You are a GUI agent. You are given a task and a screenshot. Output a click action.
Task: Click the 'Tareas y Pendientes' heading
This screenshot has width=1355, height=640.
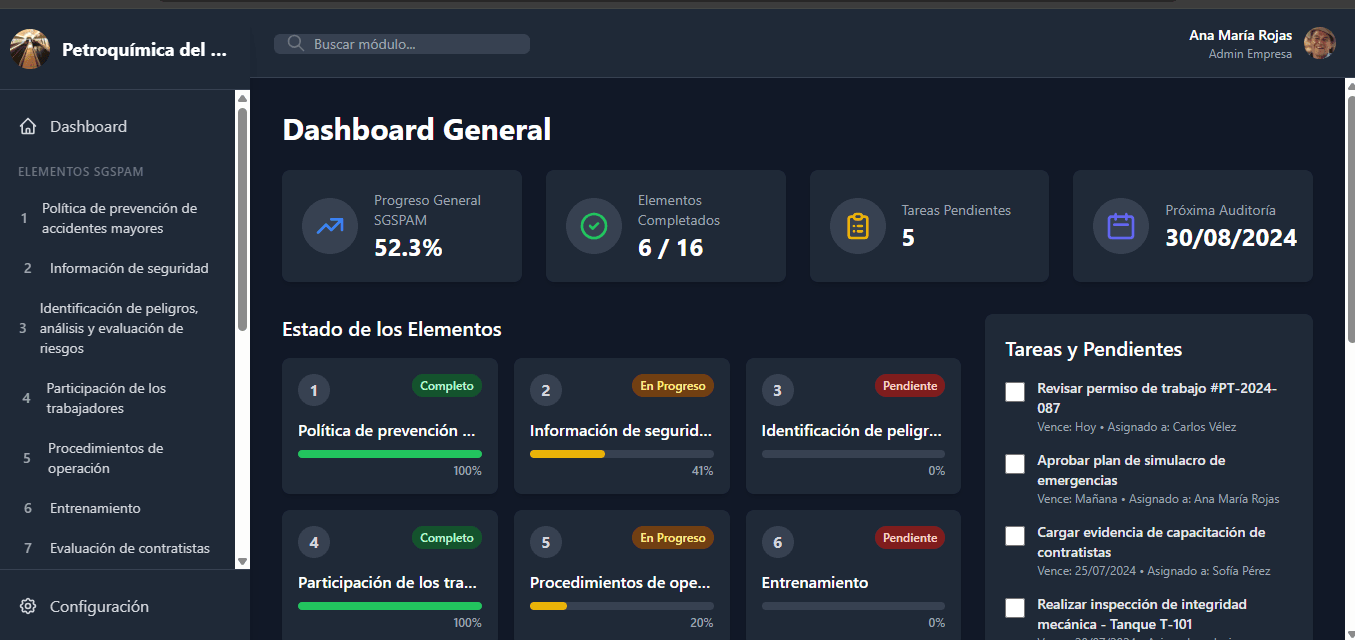click(1093, 349)
